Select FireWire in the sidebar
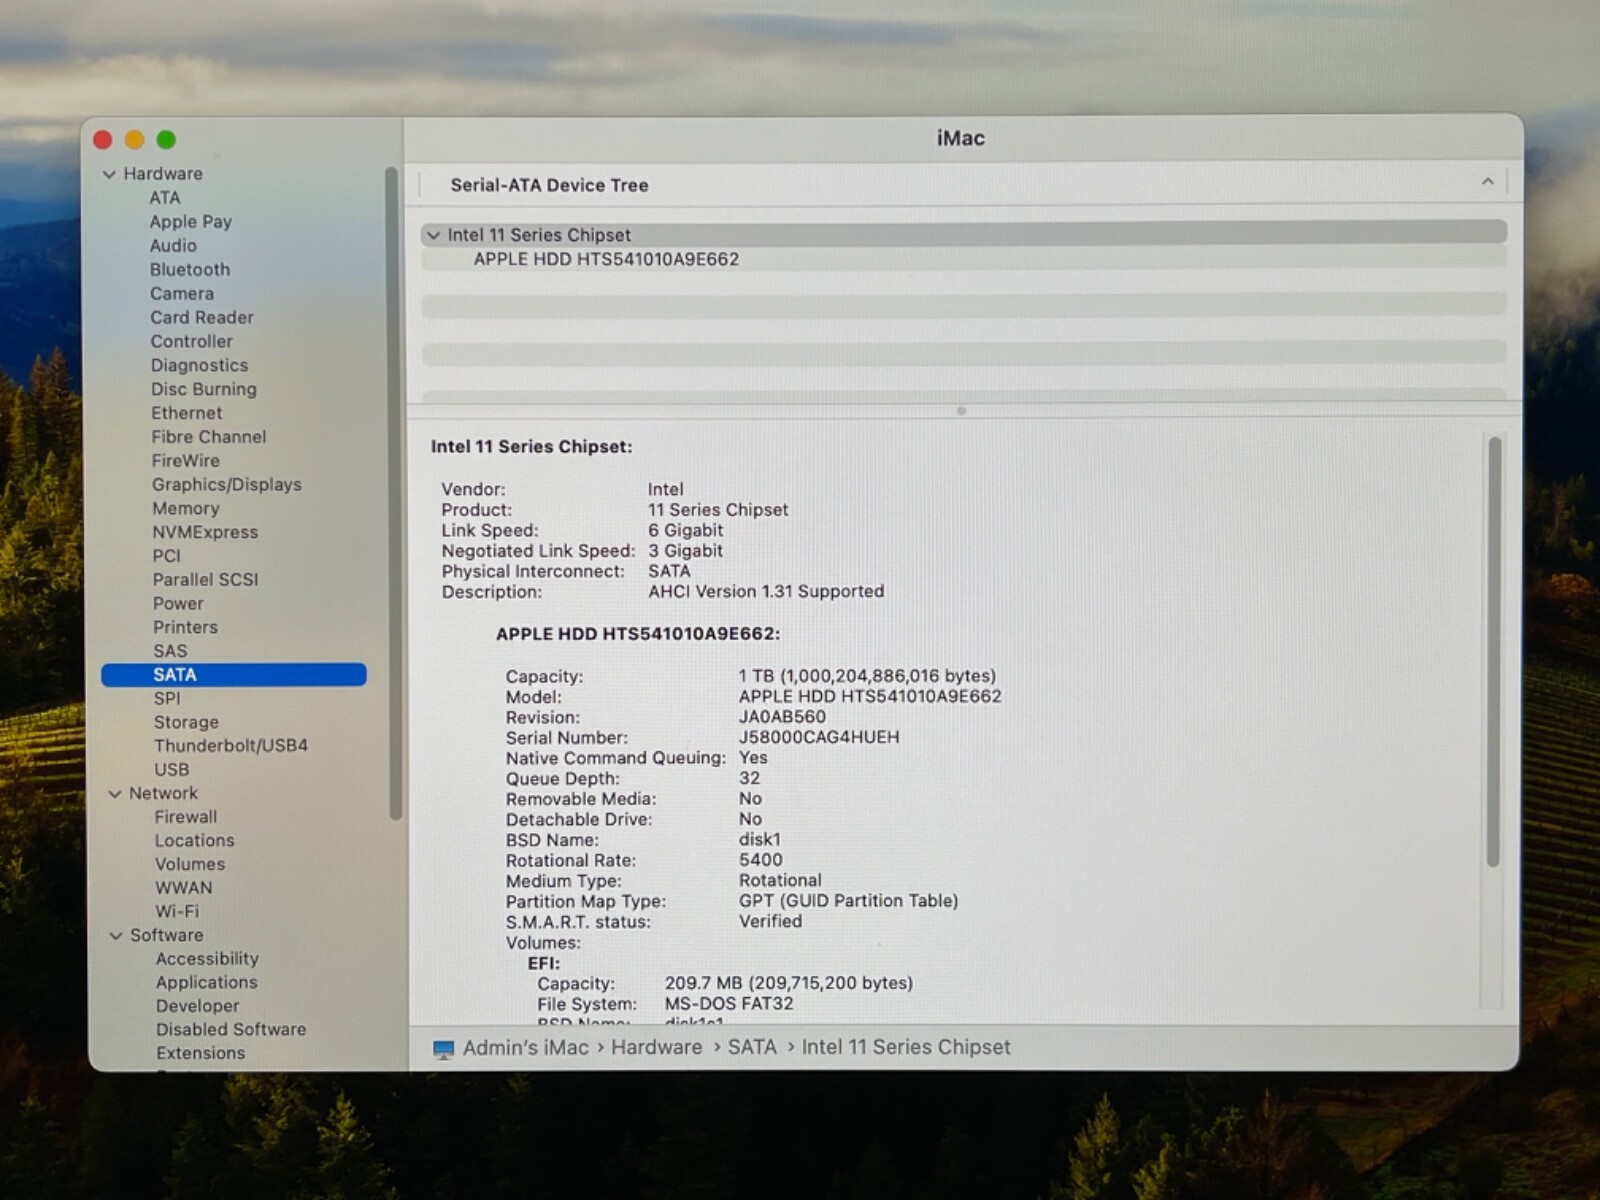Viewport: 1600px width, 1200px height. coord(186,461)
